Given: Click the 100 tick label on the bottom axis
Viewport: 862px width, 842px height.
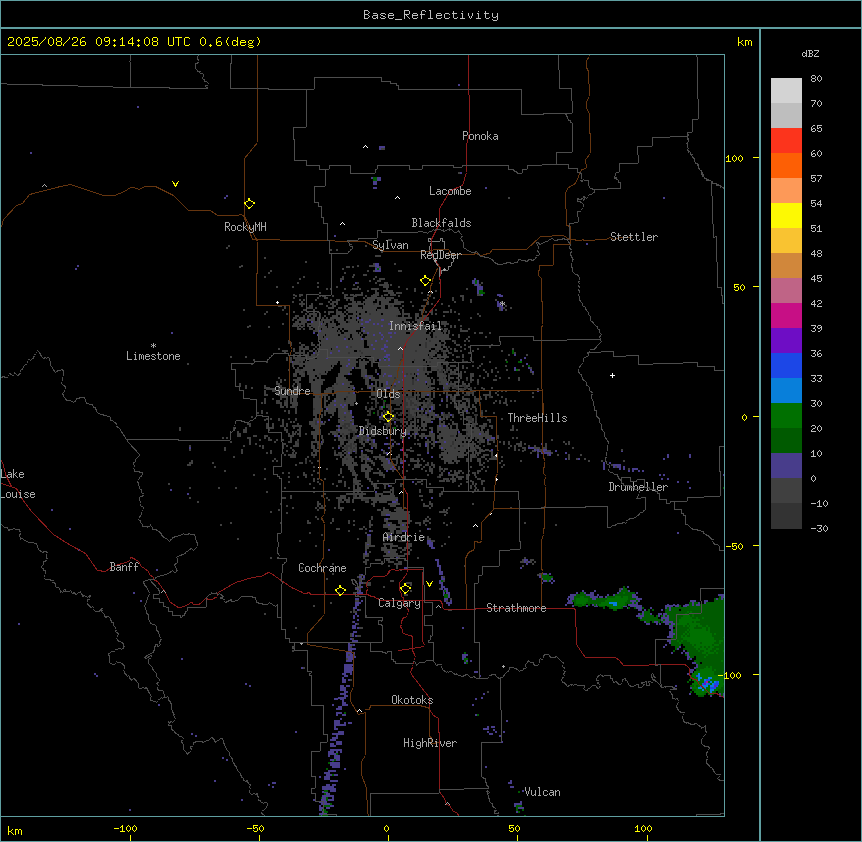Looking at the screenshot, I should click(643, 828).
